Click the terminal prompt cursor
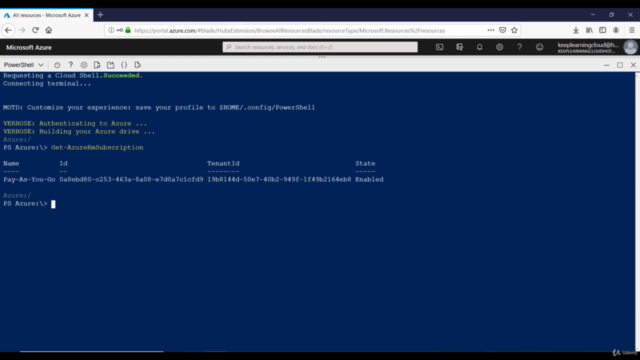The height and width of the screenshot is (360, 640). [53, 204]
